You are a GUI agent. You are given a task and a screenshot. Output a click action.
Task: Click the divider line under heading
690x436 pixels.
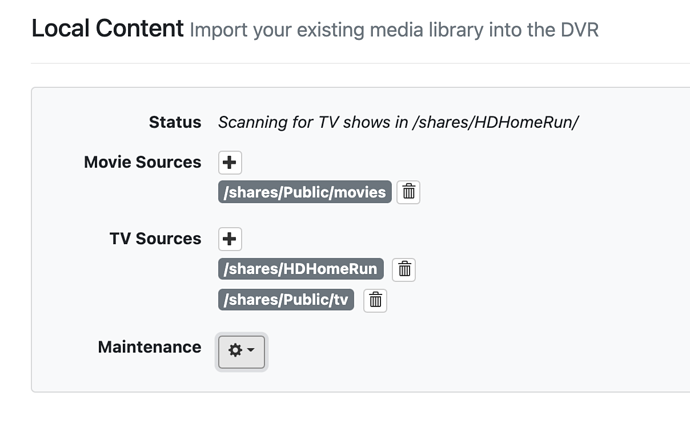pyautogui.click(x=360, y=63)
